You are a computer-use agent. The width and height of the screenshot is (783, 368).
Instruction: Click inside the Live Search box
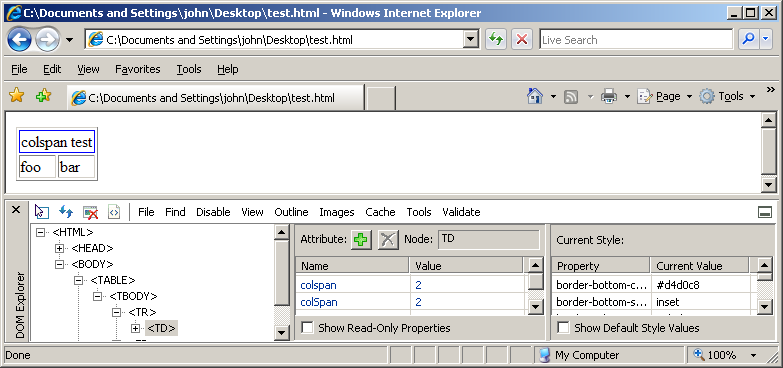point(636,40)
